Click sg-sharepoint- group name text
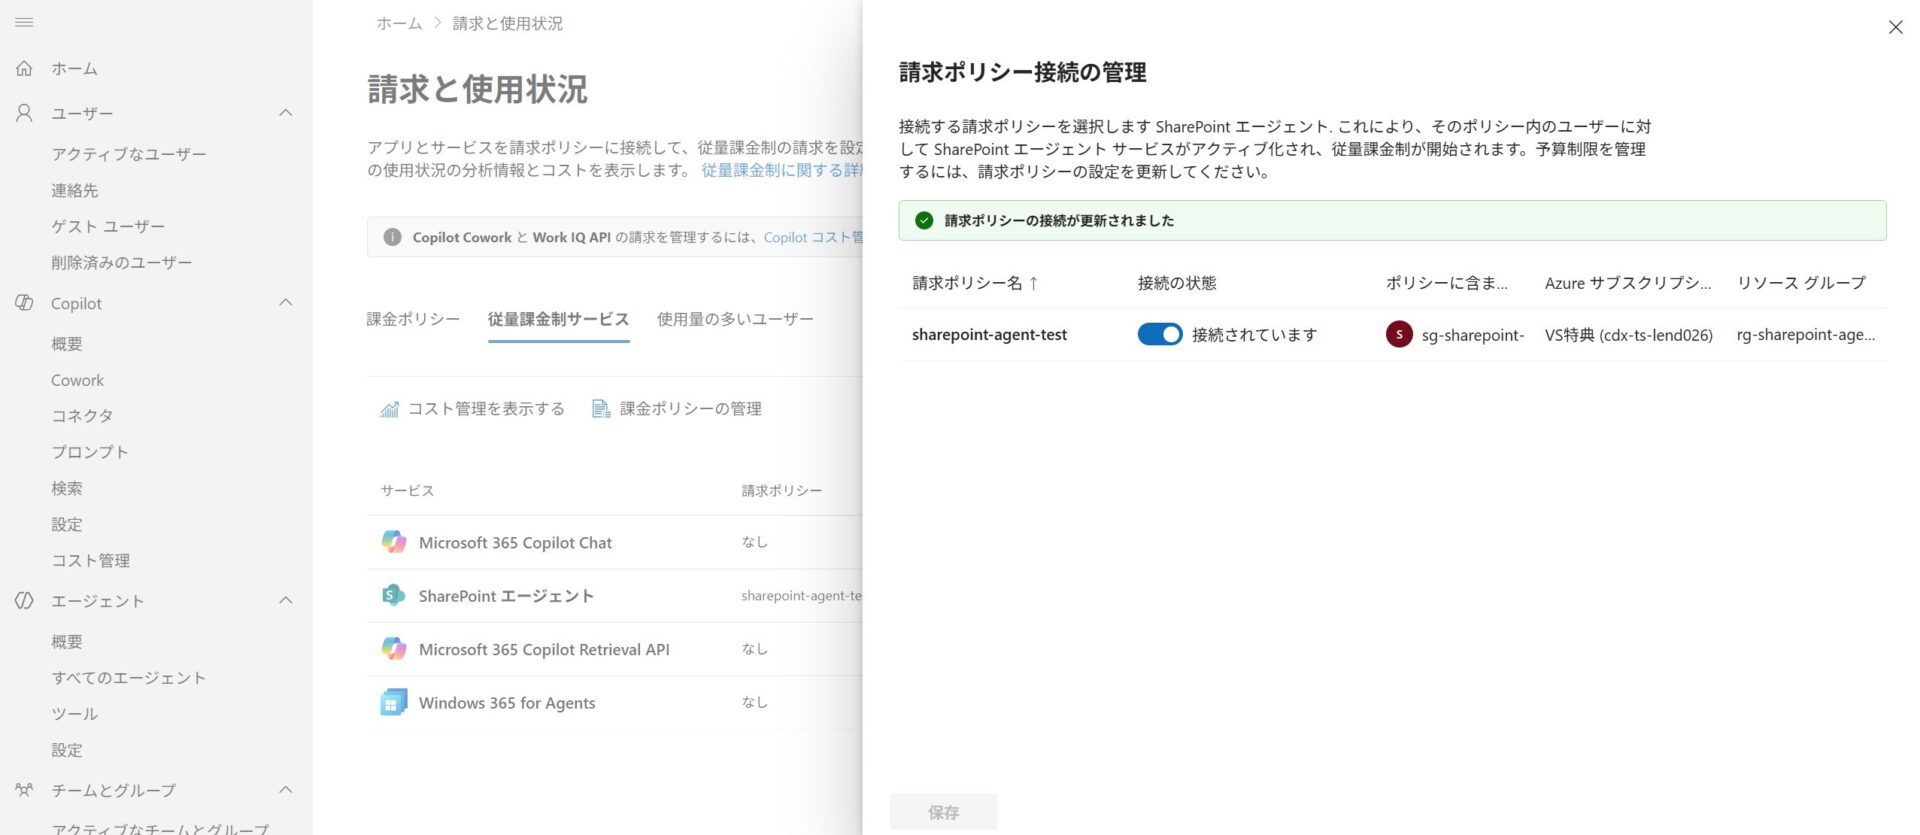Screen dimensions: 1920x835 click(x=1473, y=335)
